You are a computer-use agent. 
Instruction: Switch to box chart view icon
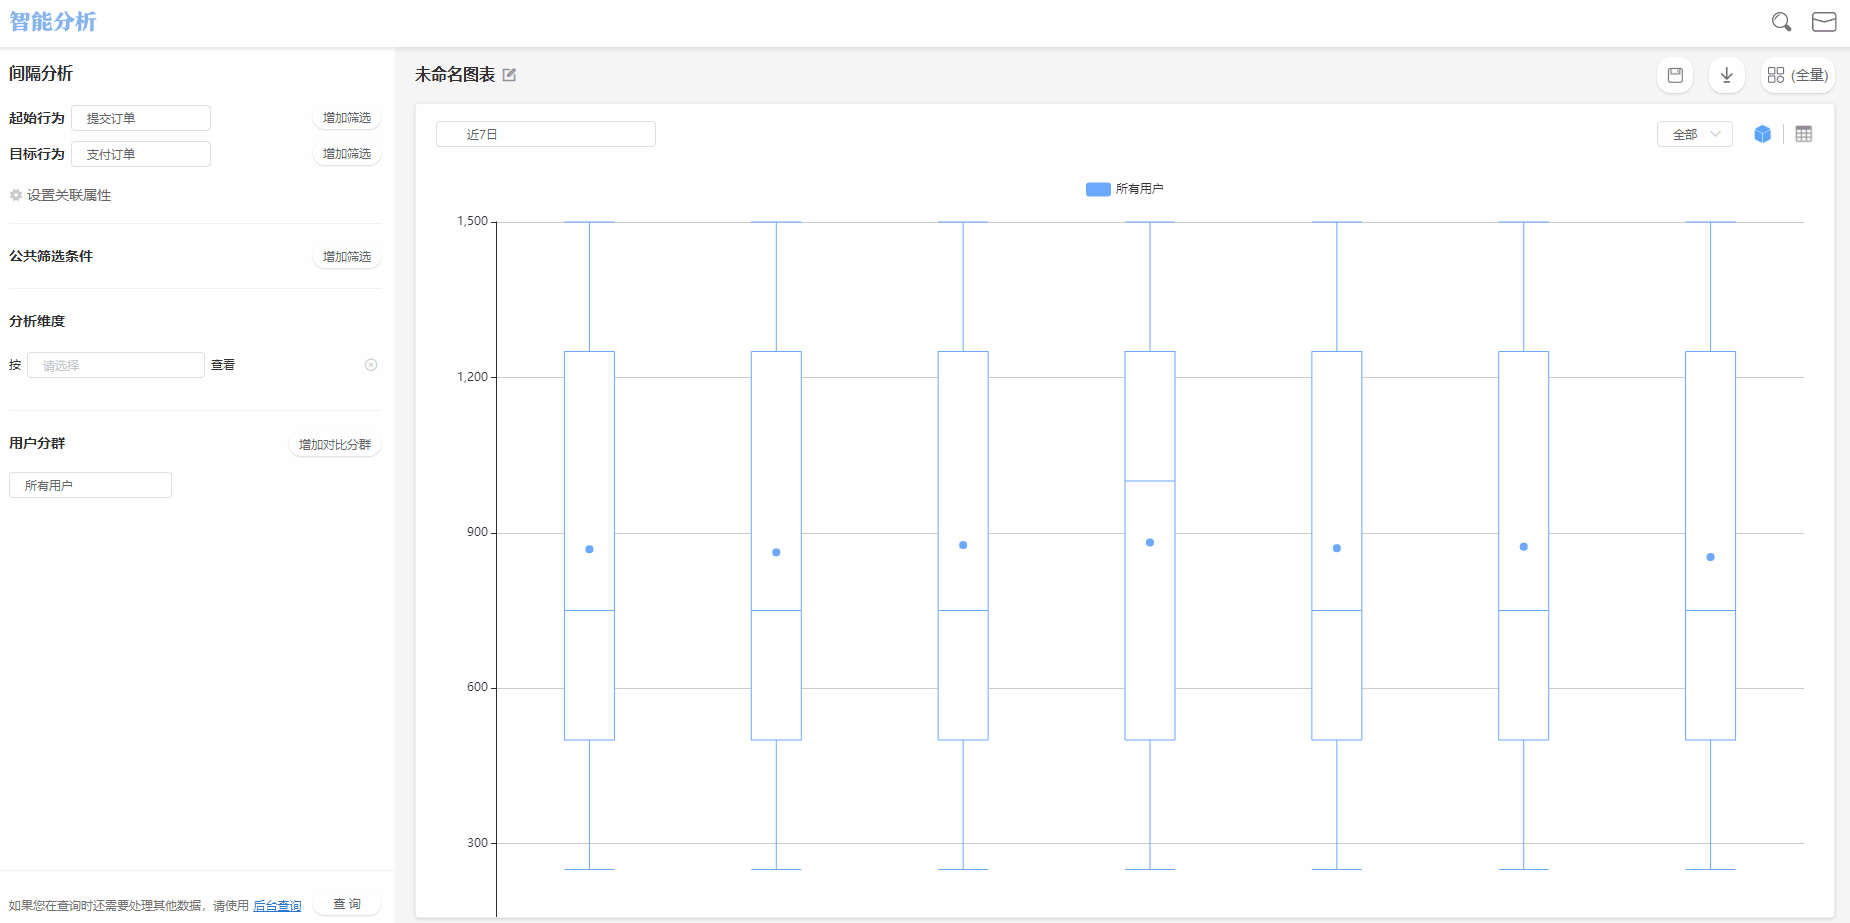click(1762, 134)
